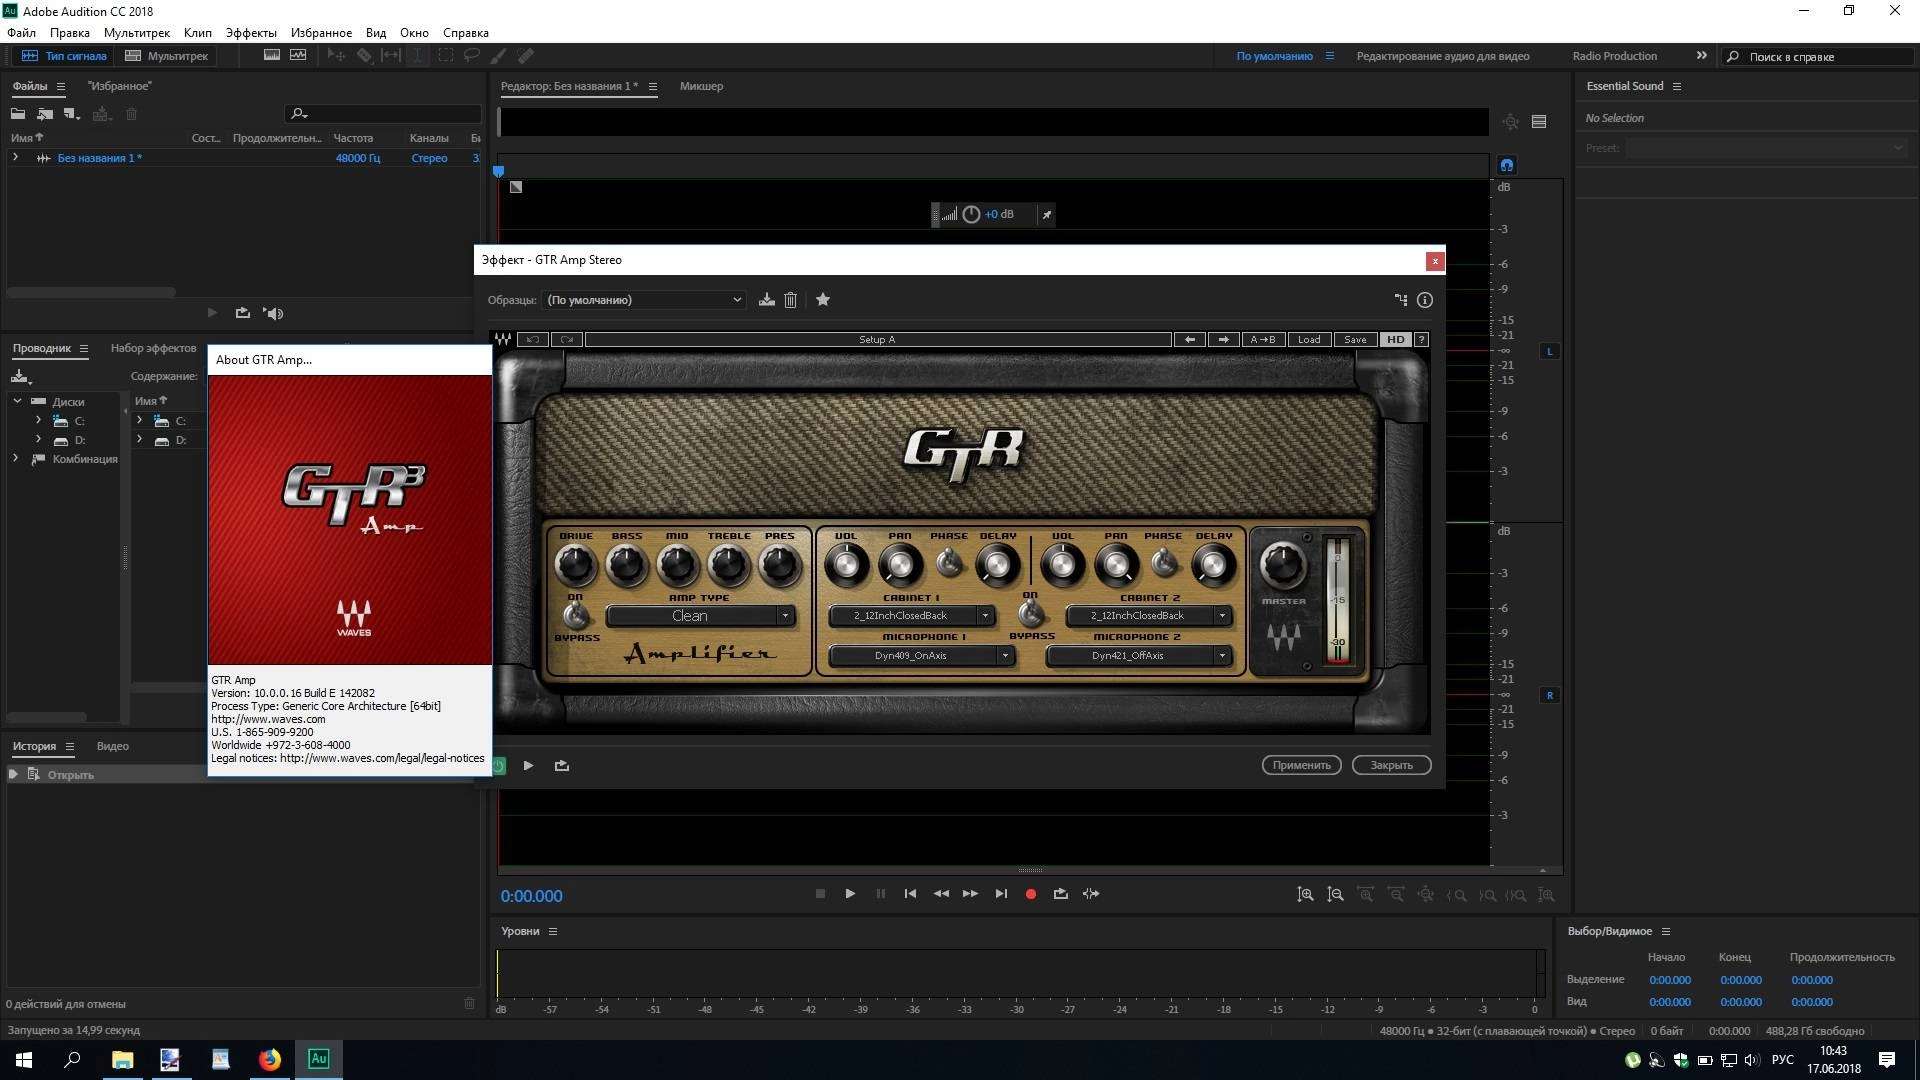Click the Закрыть button
The width and height of the screenshot is (1920, 1080).
[x=1391, y=765]
